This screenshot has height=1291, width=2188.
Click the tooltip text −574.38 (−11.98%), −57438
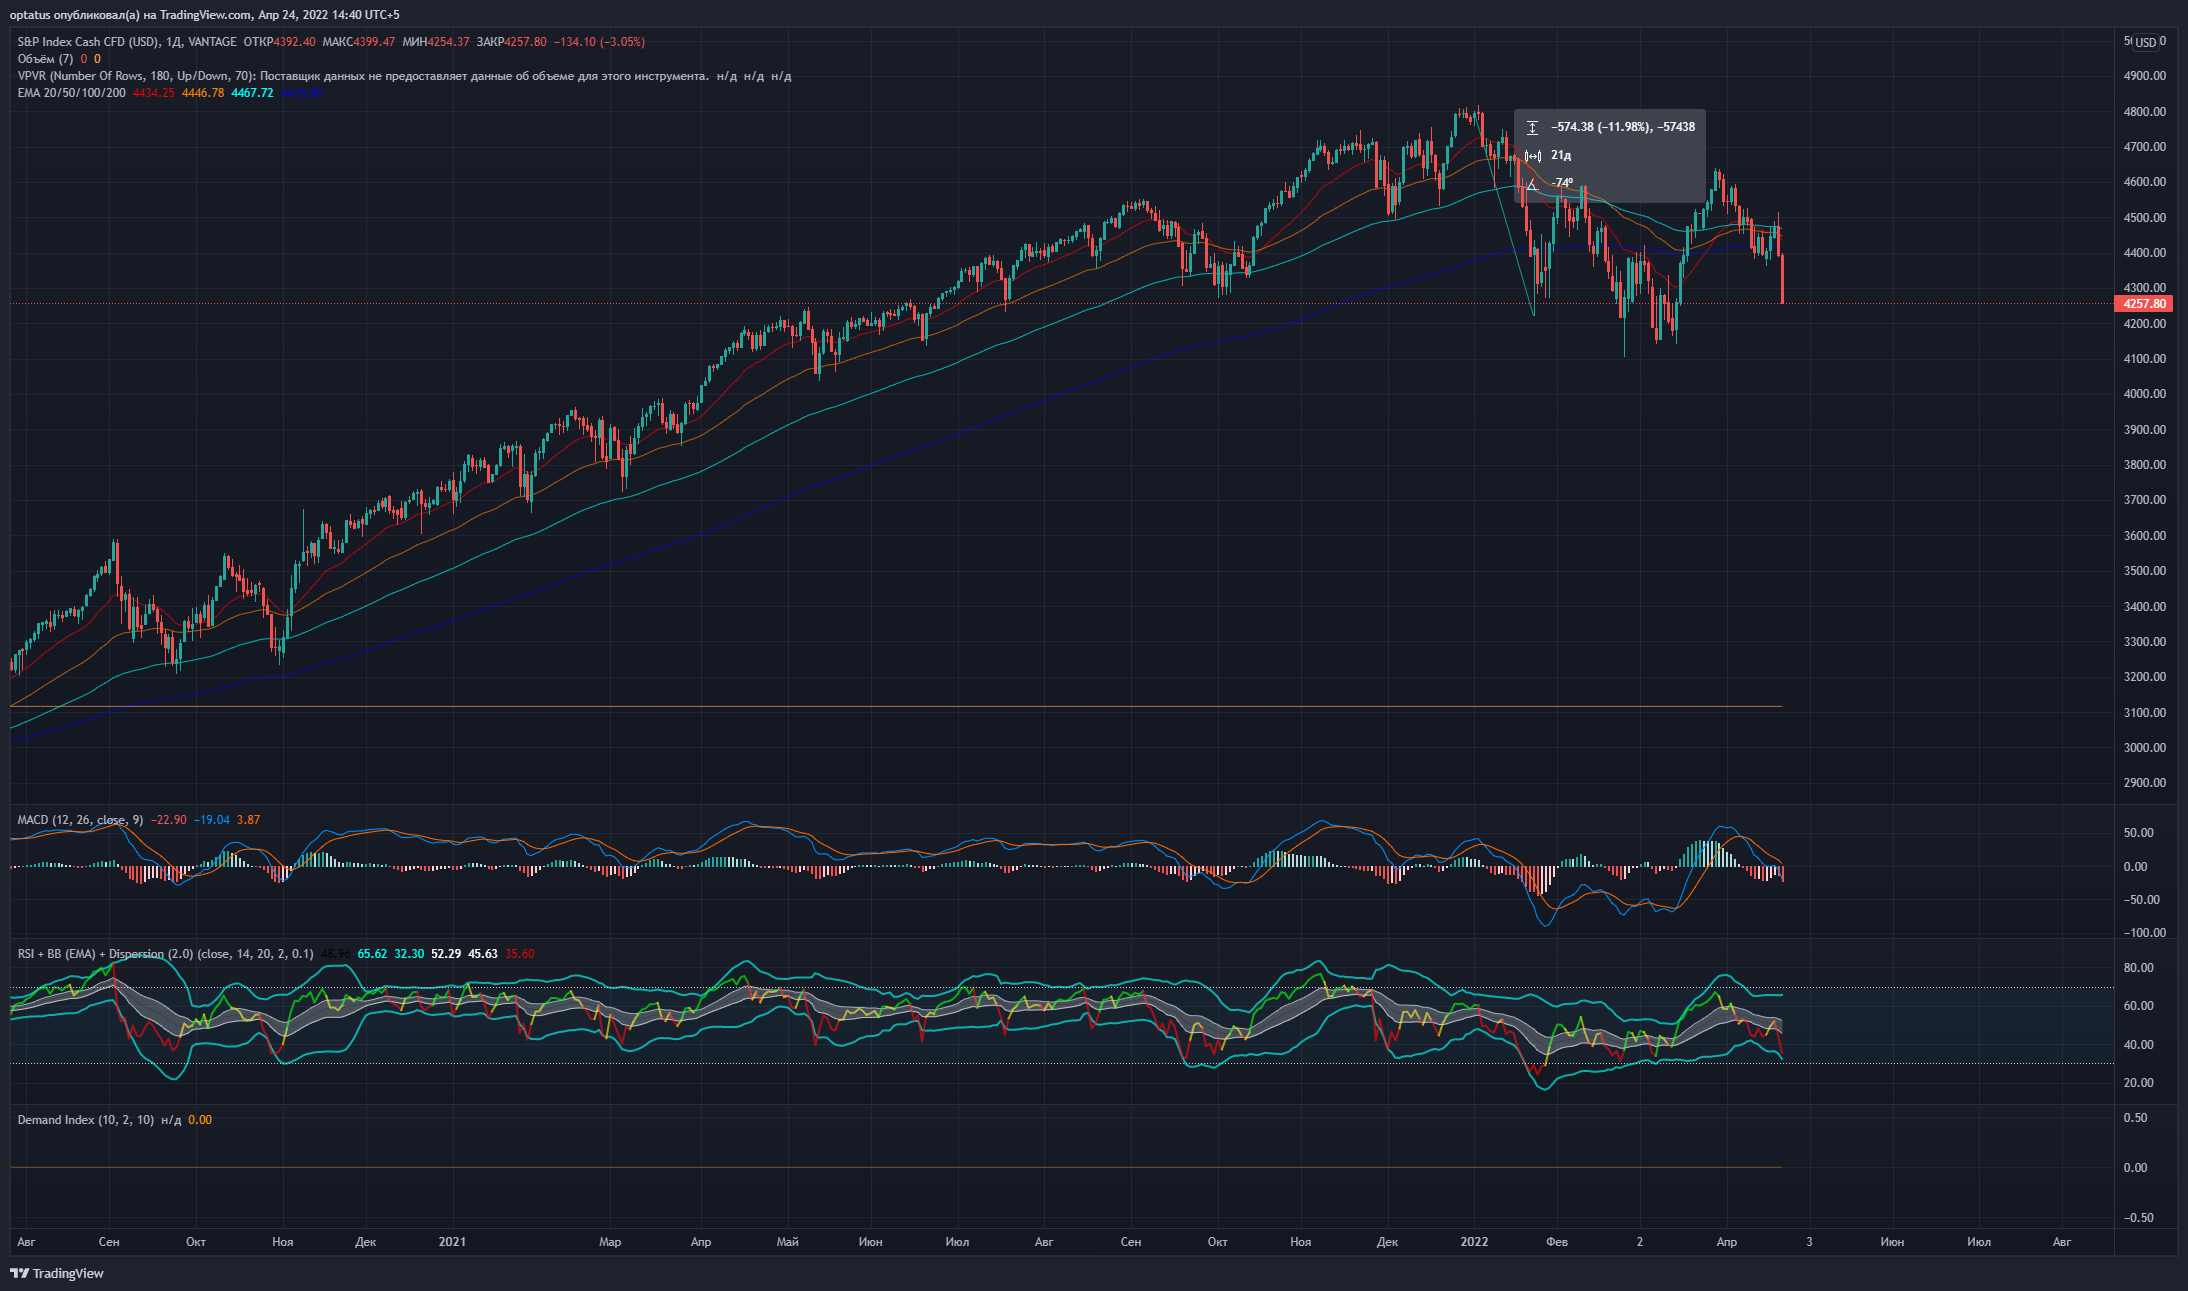coord(1622,127)
